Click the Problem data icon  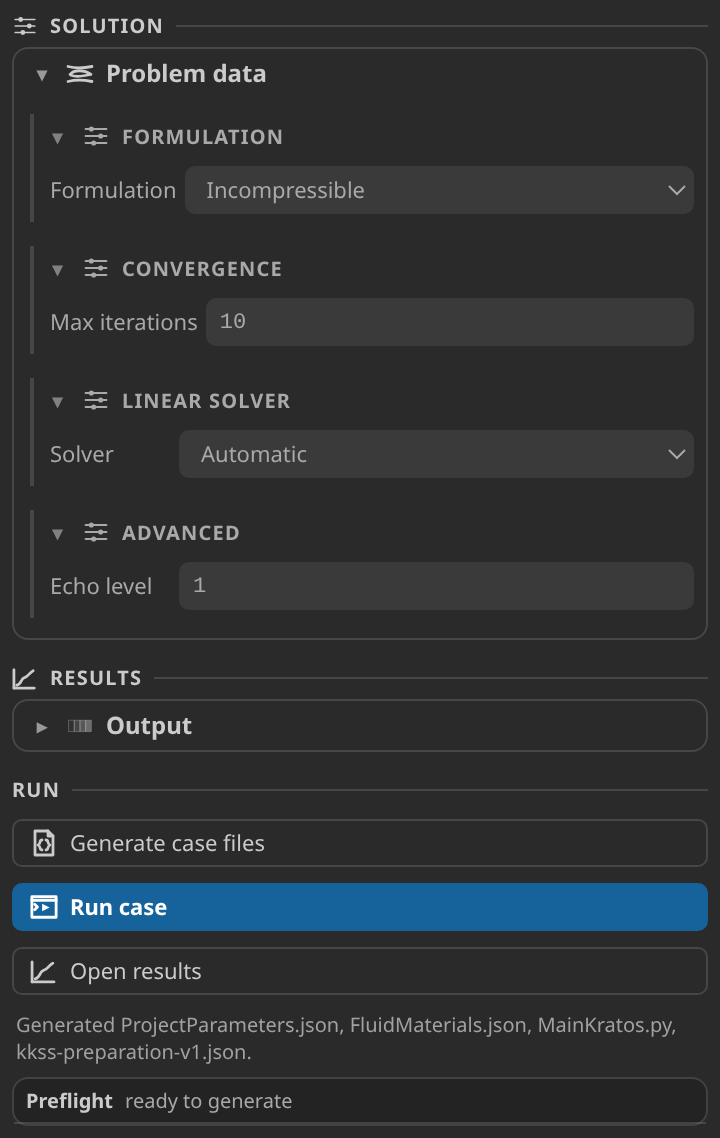tap(80, 74)
